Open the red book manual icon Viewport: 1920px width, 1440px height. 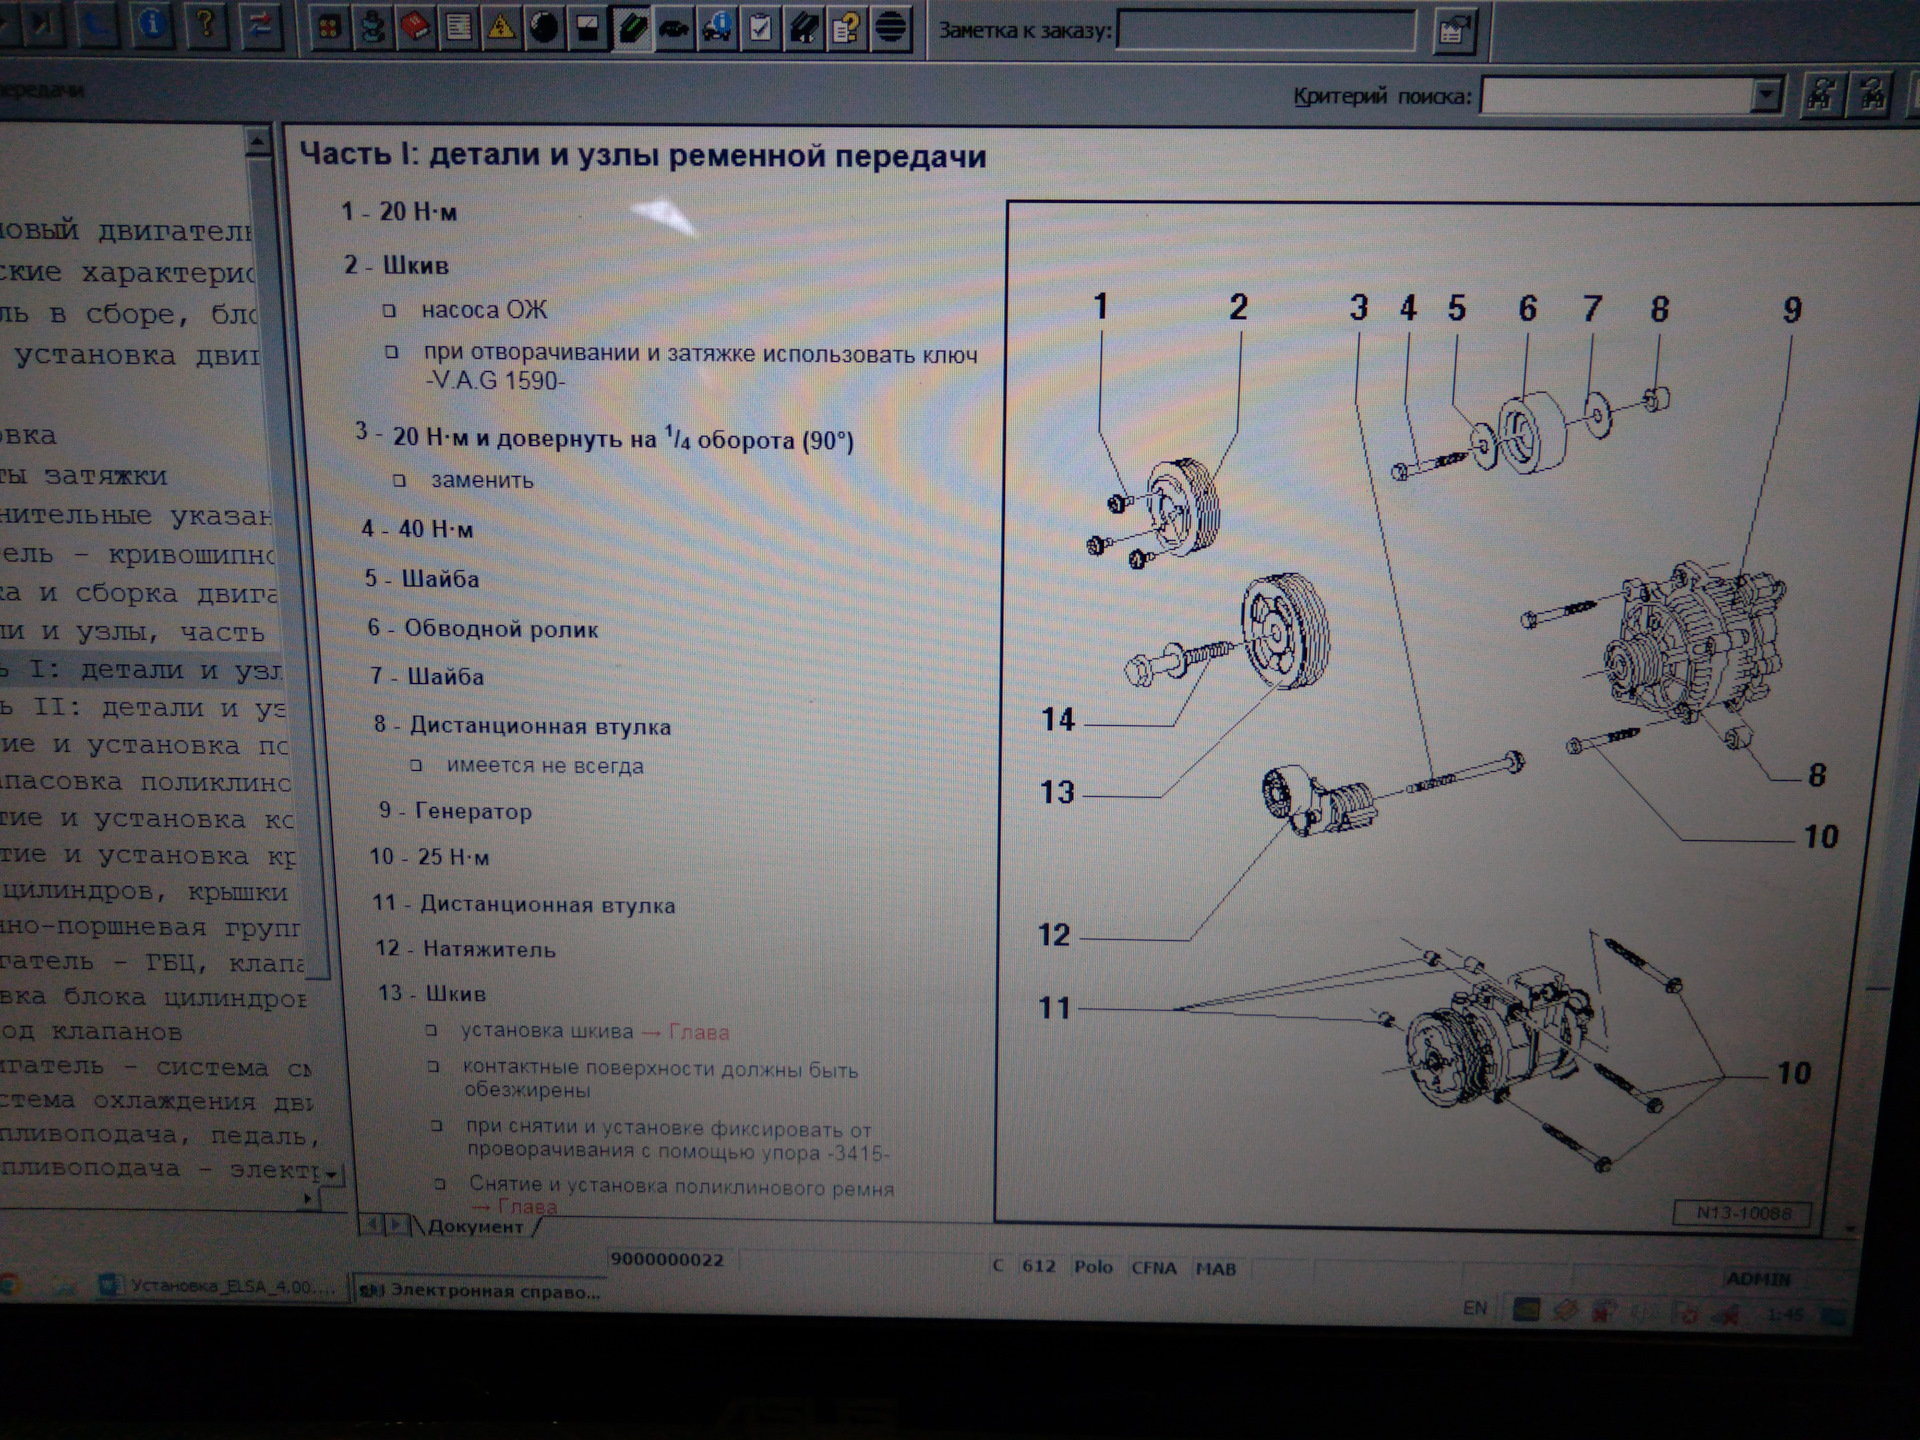[x=415, y=27]
